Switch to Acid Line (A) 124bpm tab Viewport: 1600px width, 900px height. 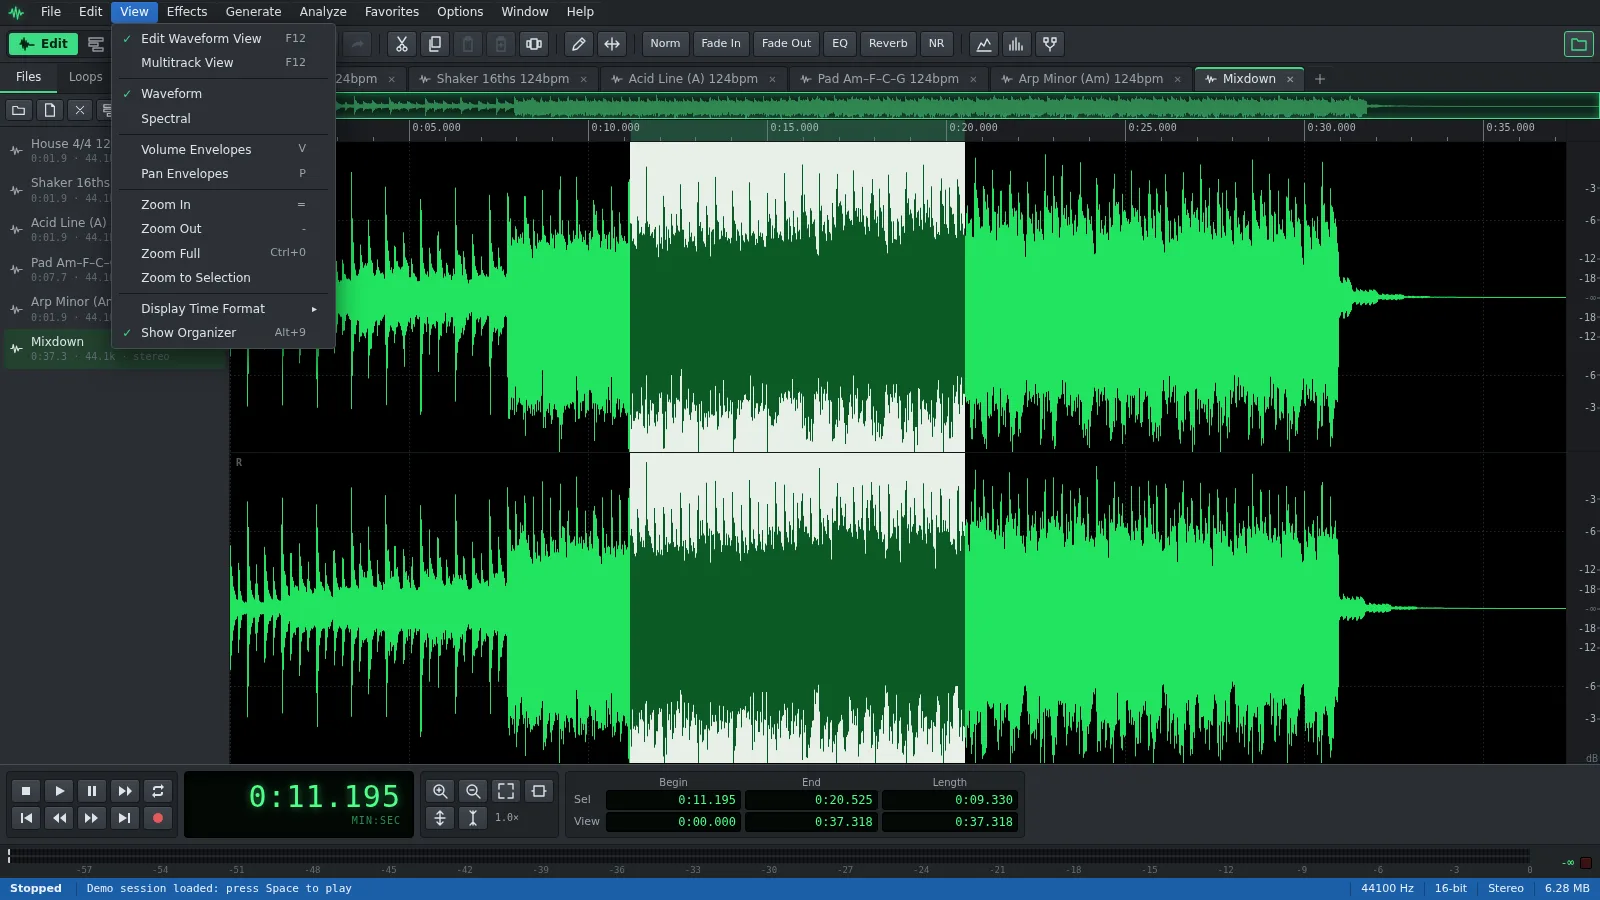(x=692, y=79)
